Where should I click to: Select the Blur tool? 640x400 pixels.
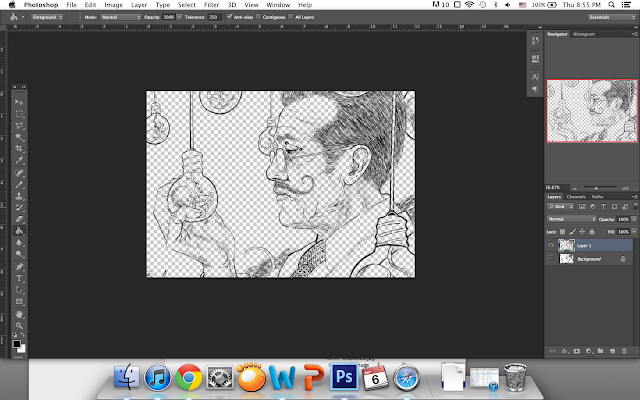[19, 242]
